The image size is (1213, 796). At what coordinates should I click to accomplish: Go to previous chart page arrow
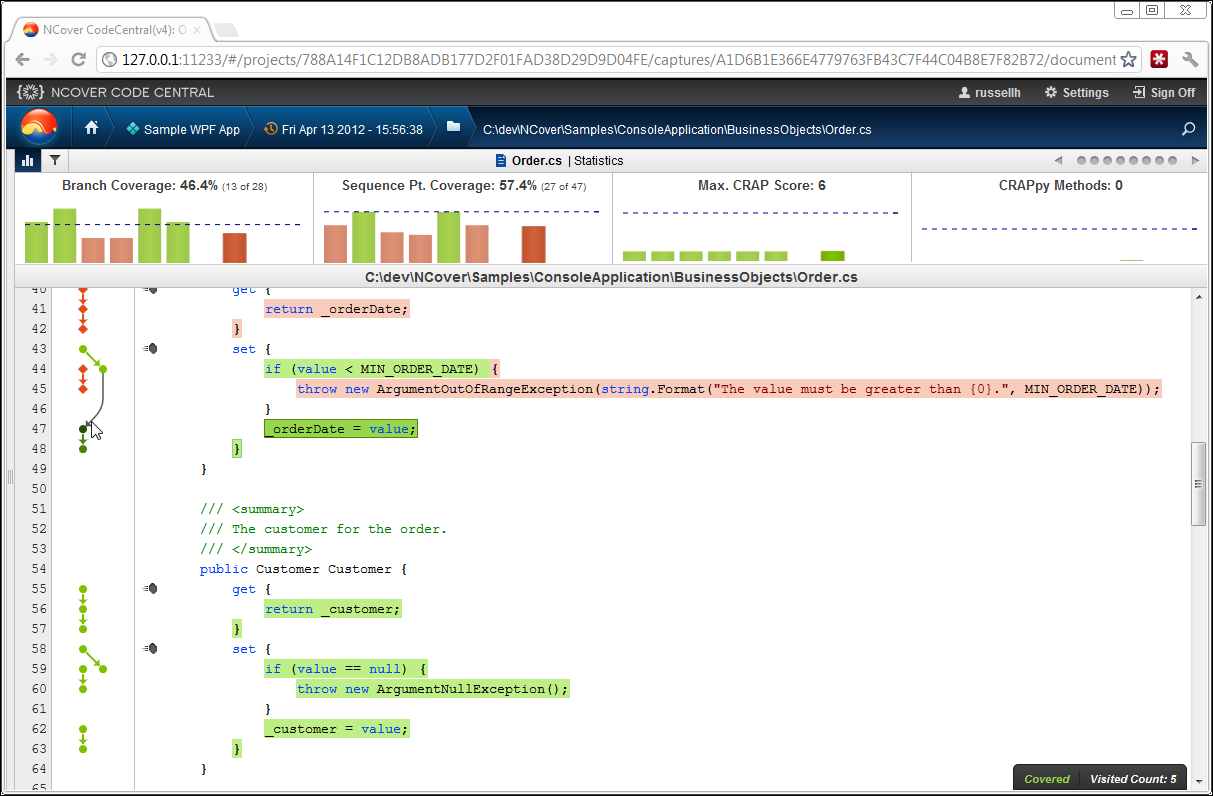[x=1058, y=160]
